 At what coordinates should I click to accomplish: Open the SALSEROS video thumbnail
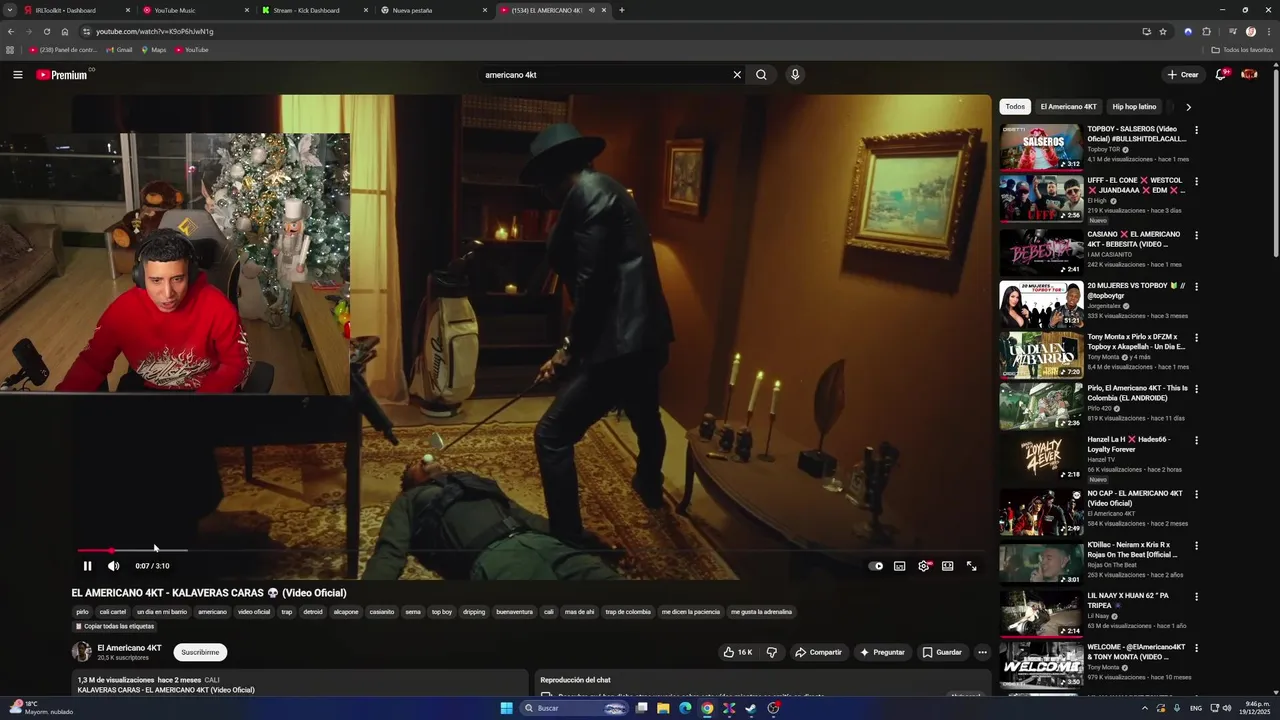[1041, 147]
